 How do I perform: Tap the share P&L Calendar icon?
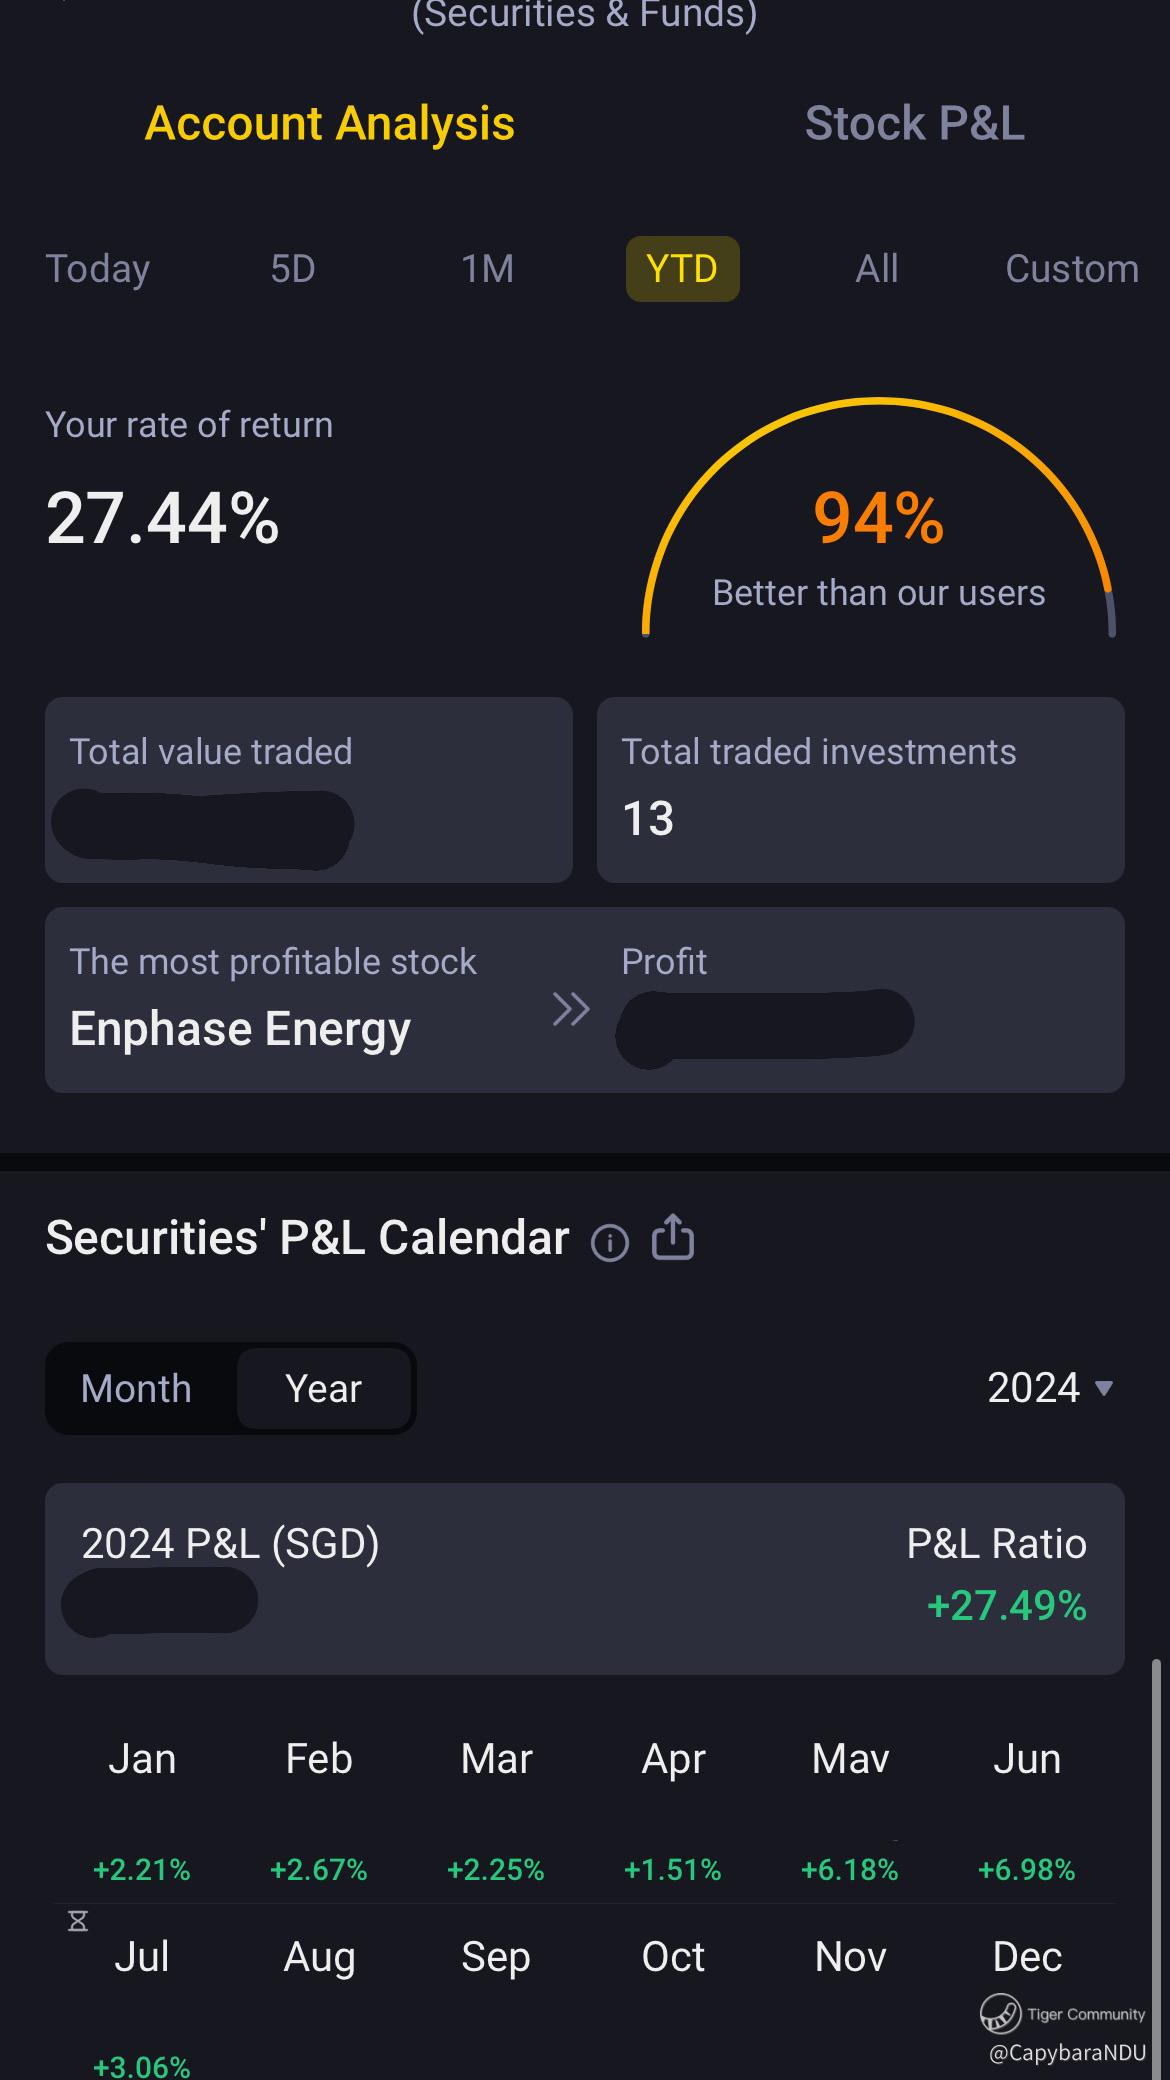[x=673, y=1237]
